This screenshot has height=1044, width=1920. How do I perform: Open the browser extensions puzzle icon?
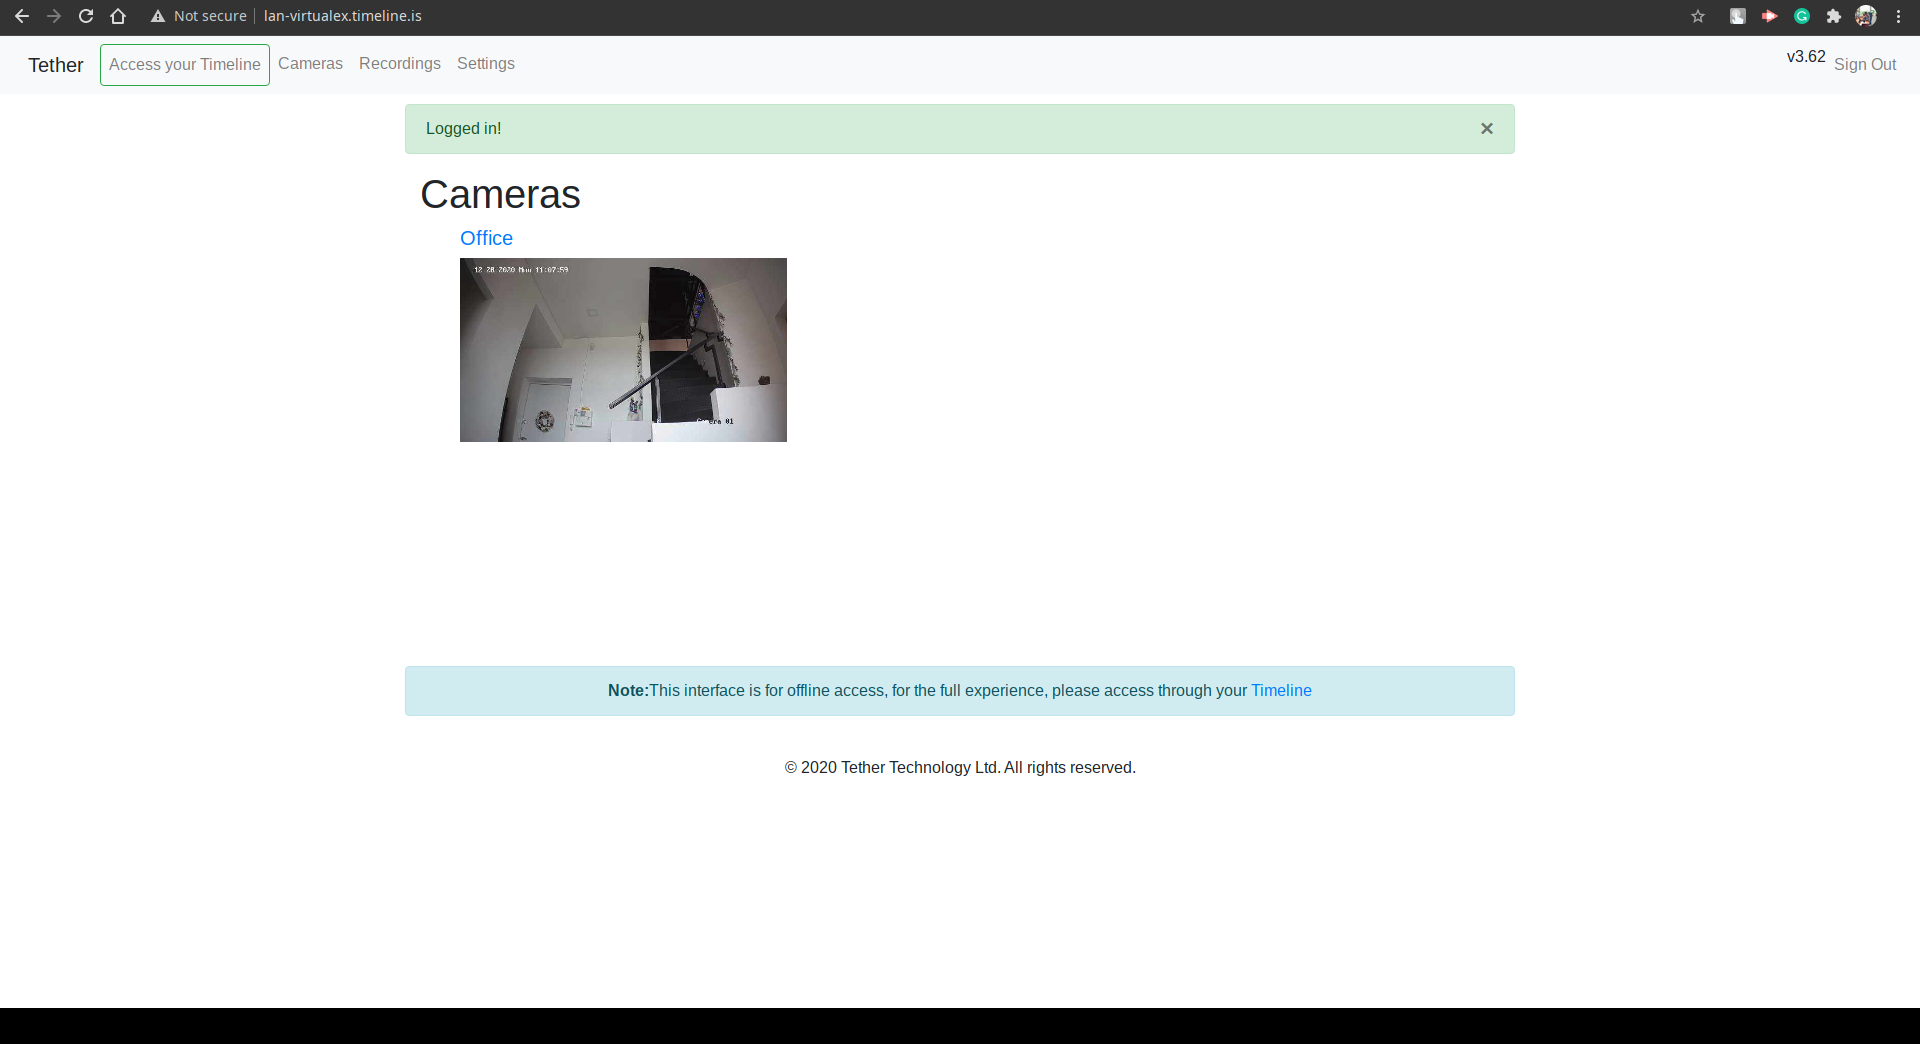pos(1835,16)
